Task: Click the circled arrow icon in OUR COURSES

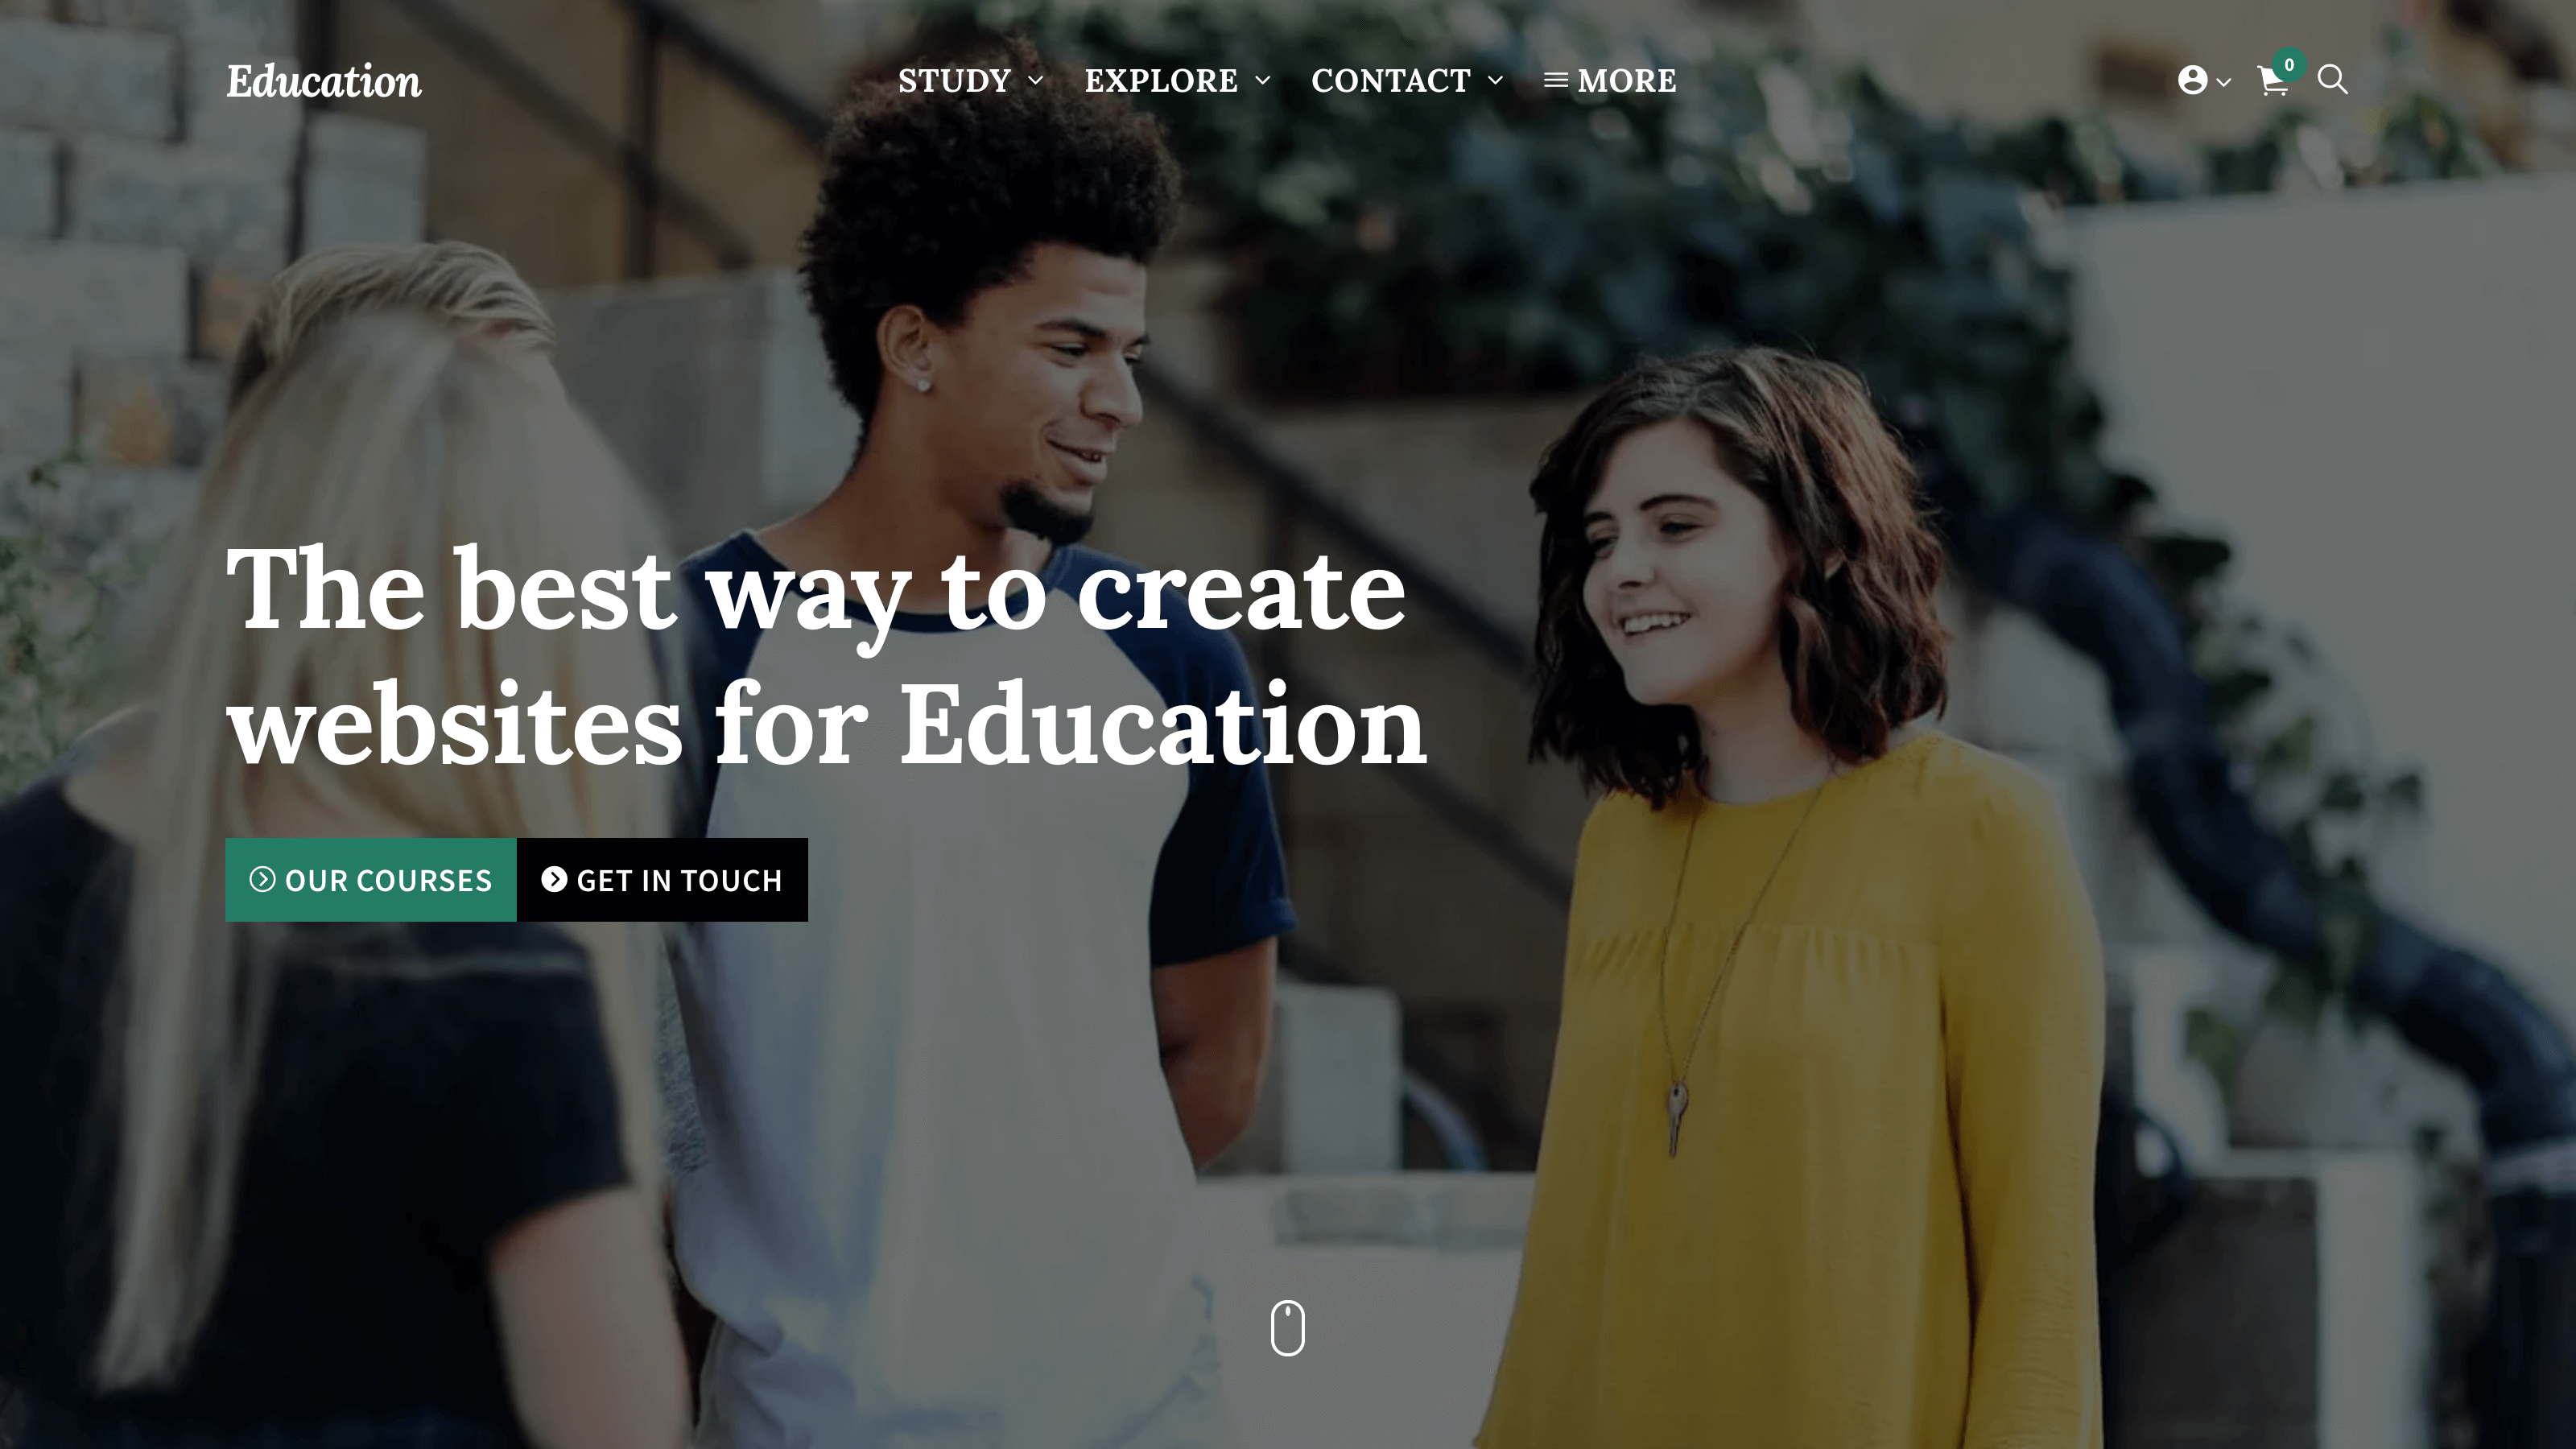Action: point(262,879)
